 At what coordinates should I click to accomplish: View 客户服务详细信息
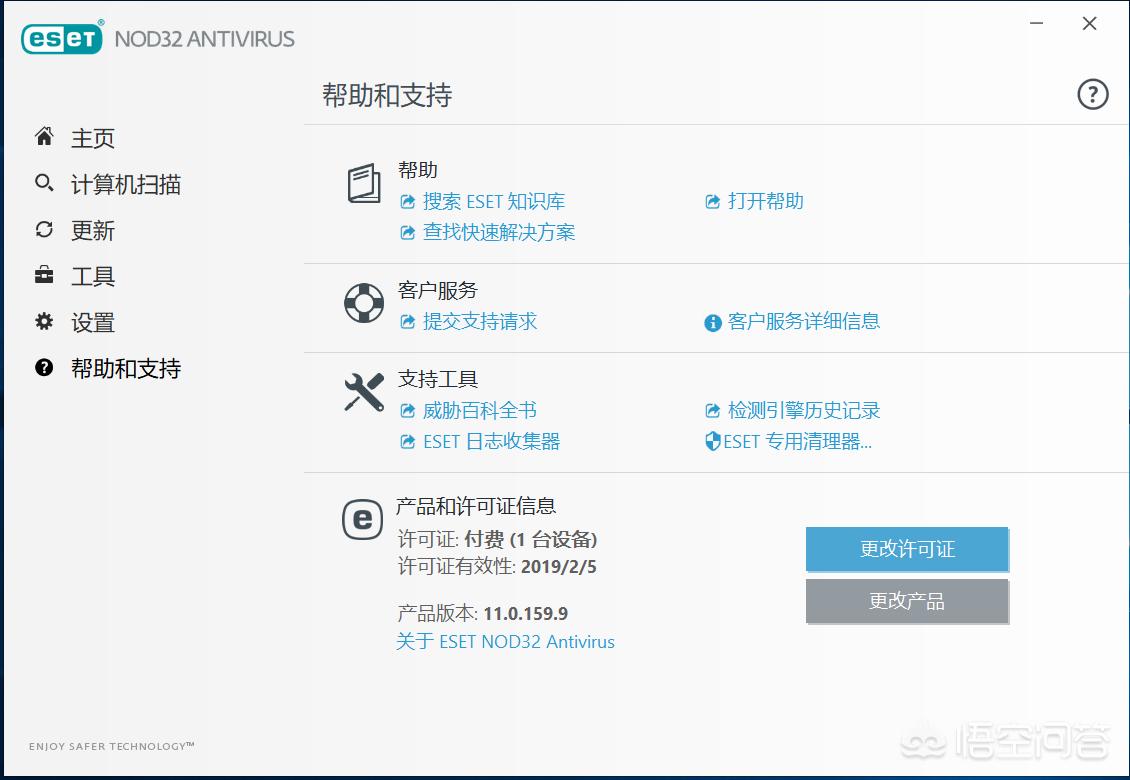(x=804, y=322)
